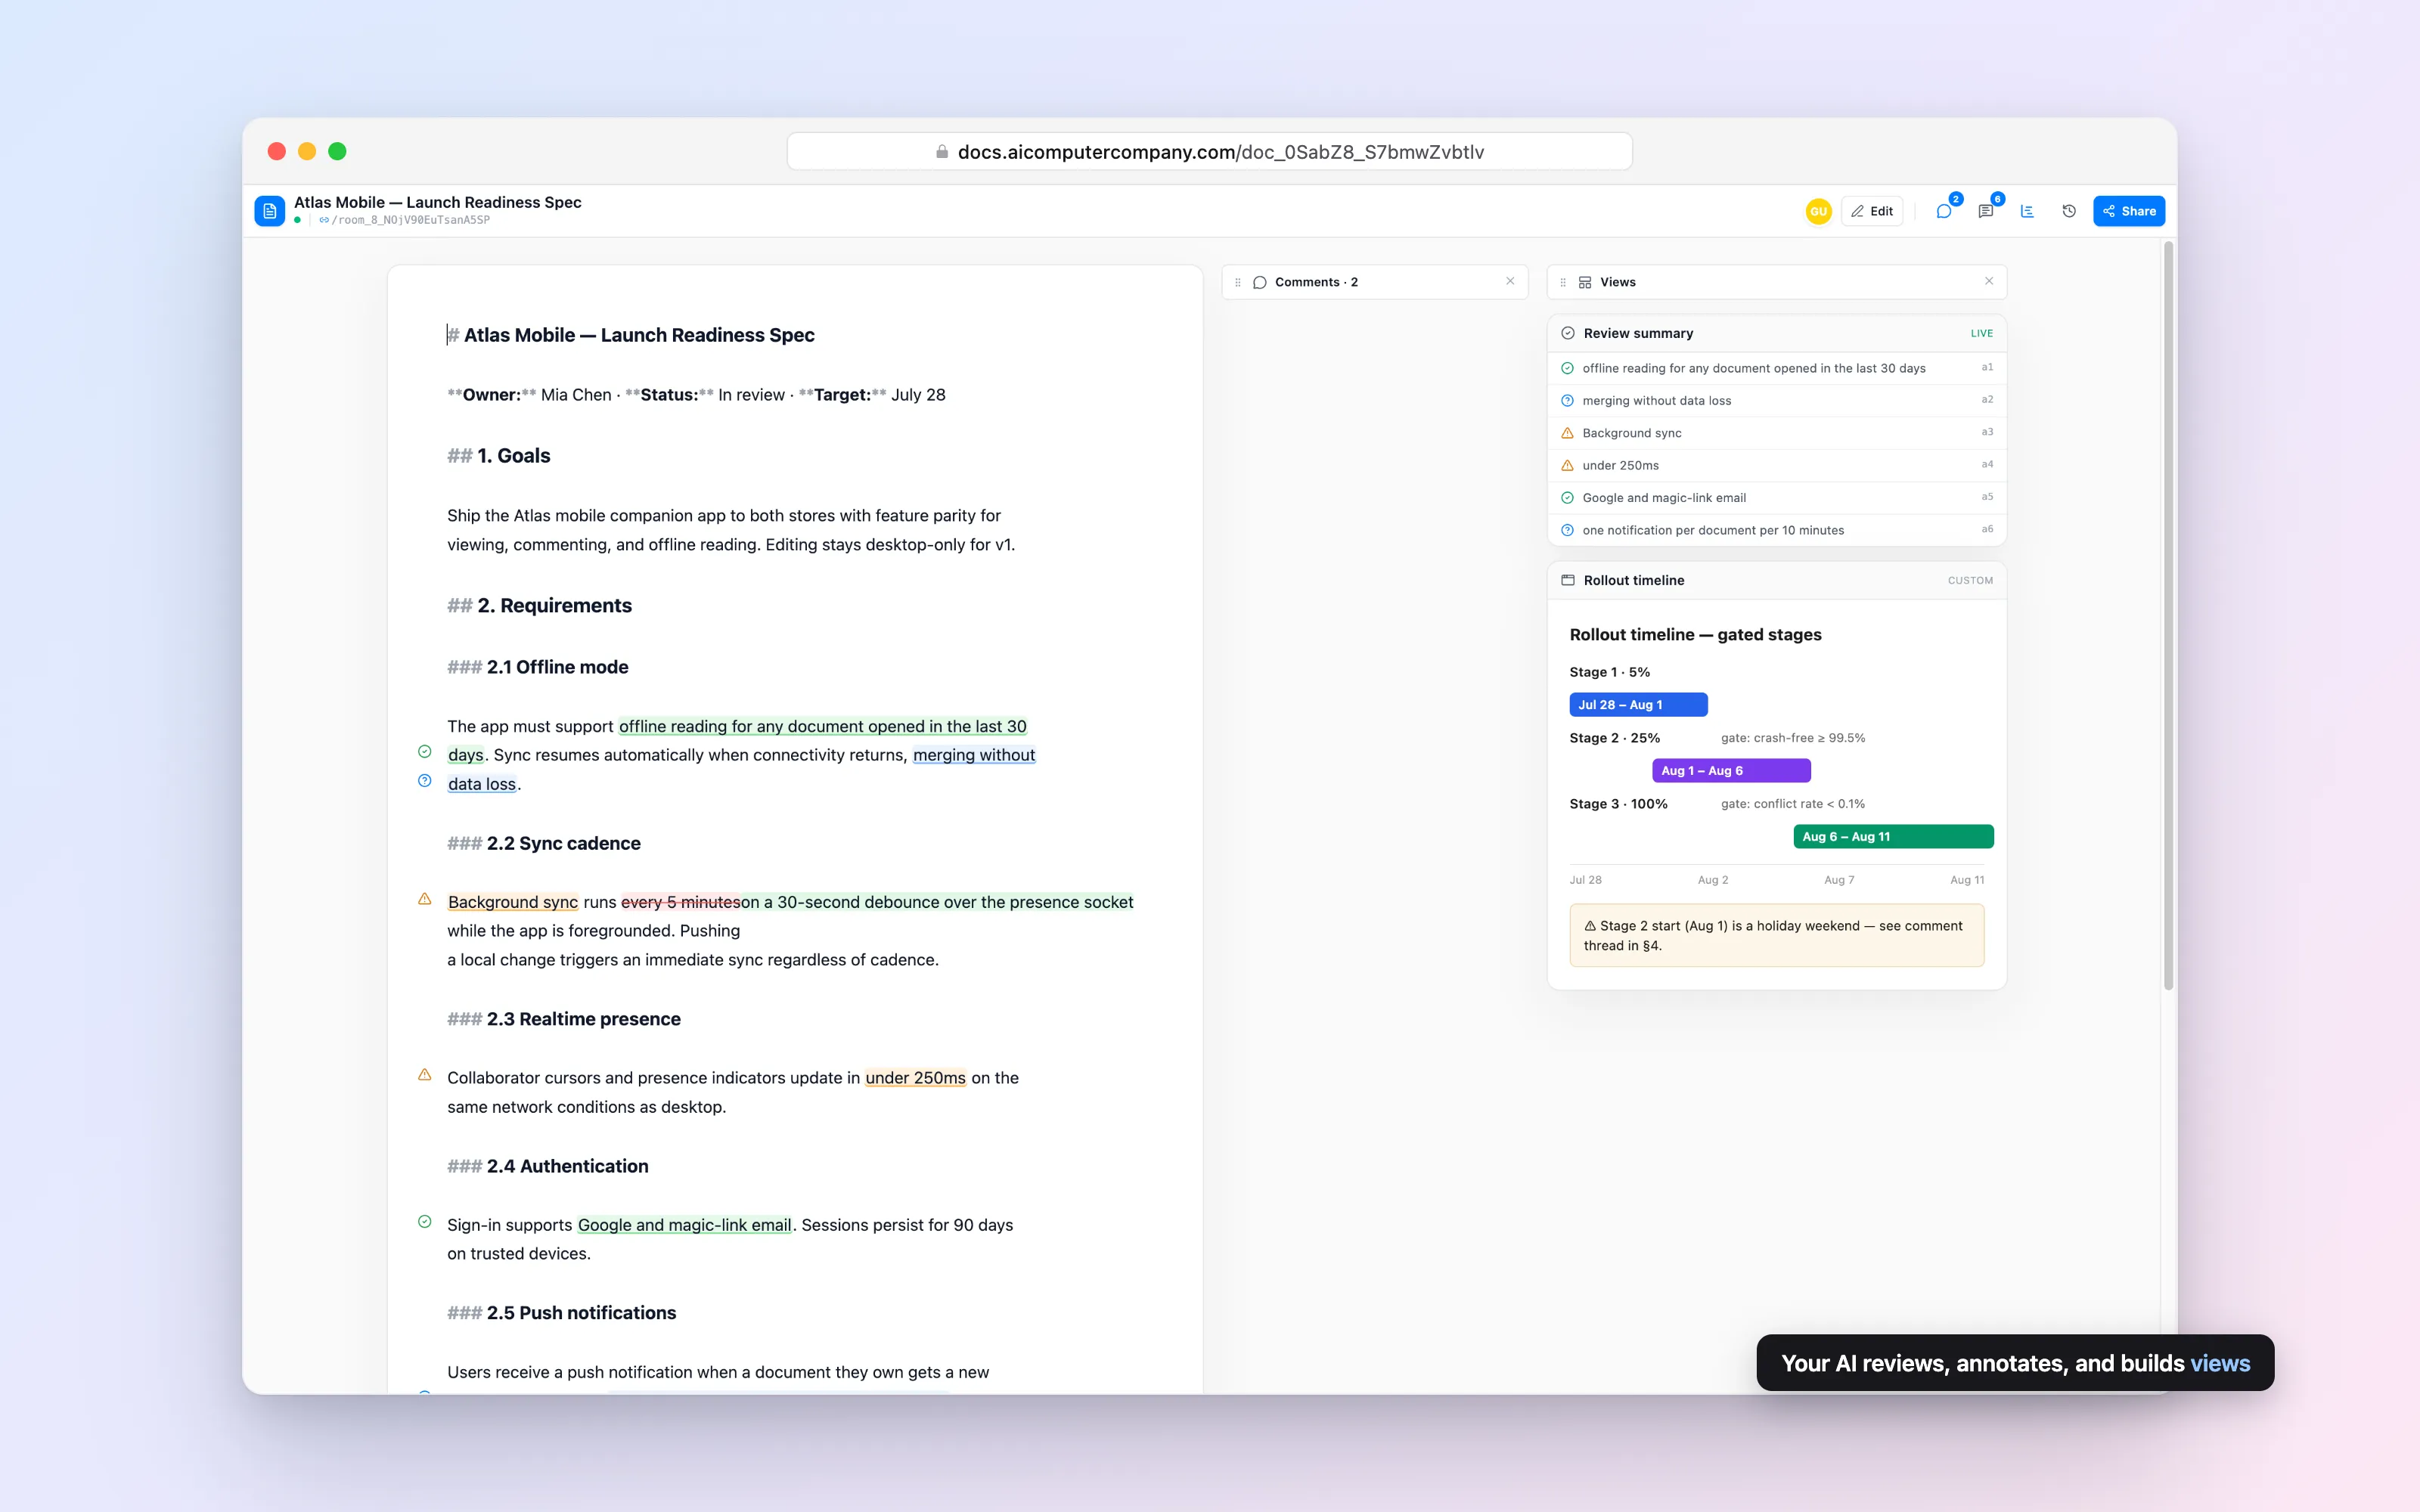
Task: Click the 'Stage 1 · 5%' label
Action: tap(1610, 672)
